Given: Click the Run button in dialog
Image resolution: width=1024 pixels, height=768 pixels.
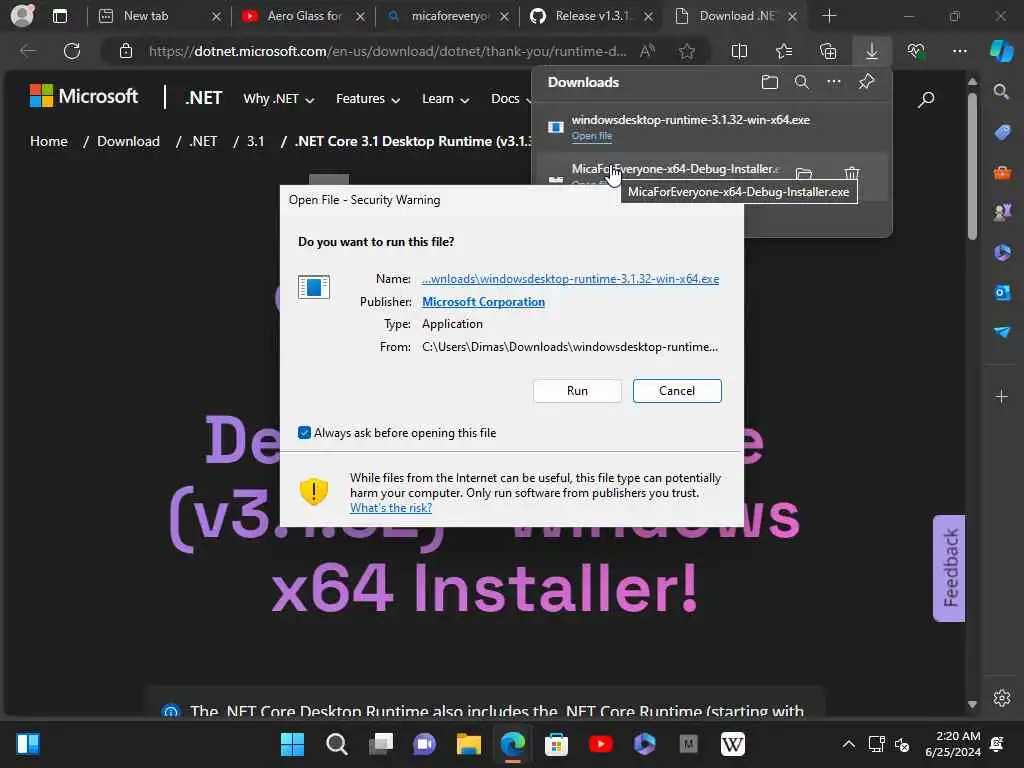Looking at the screenshot, I should (577, 391).
